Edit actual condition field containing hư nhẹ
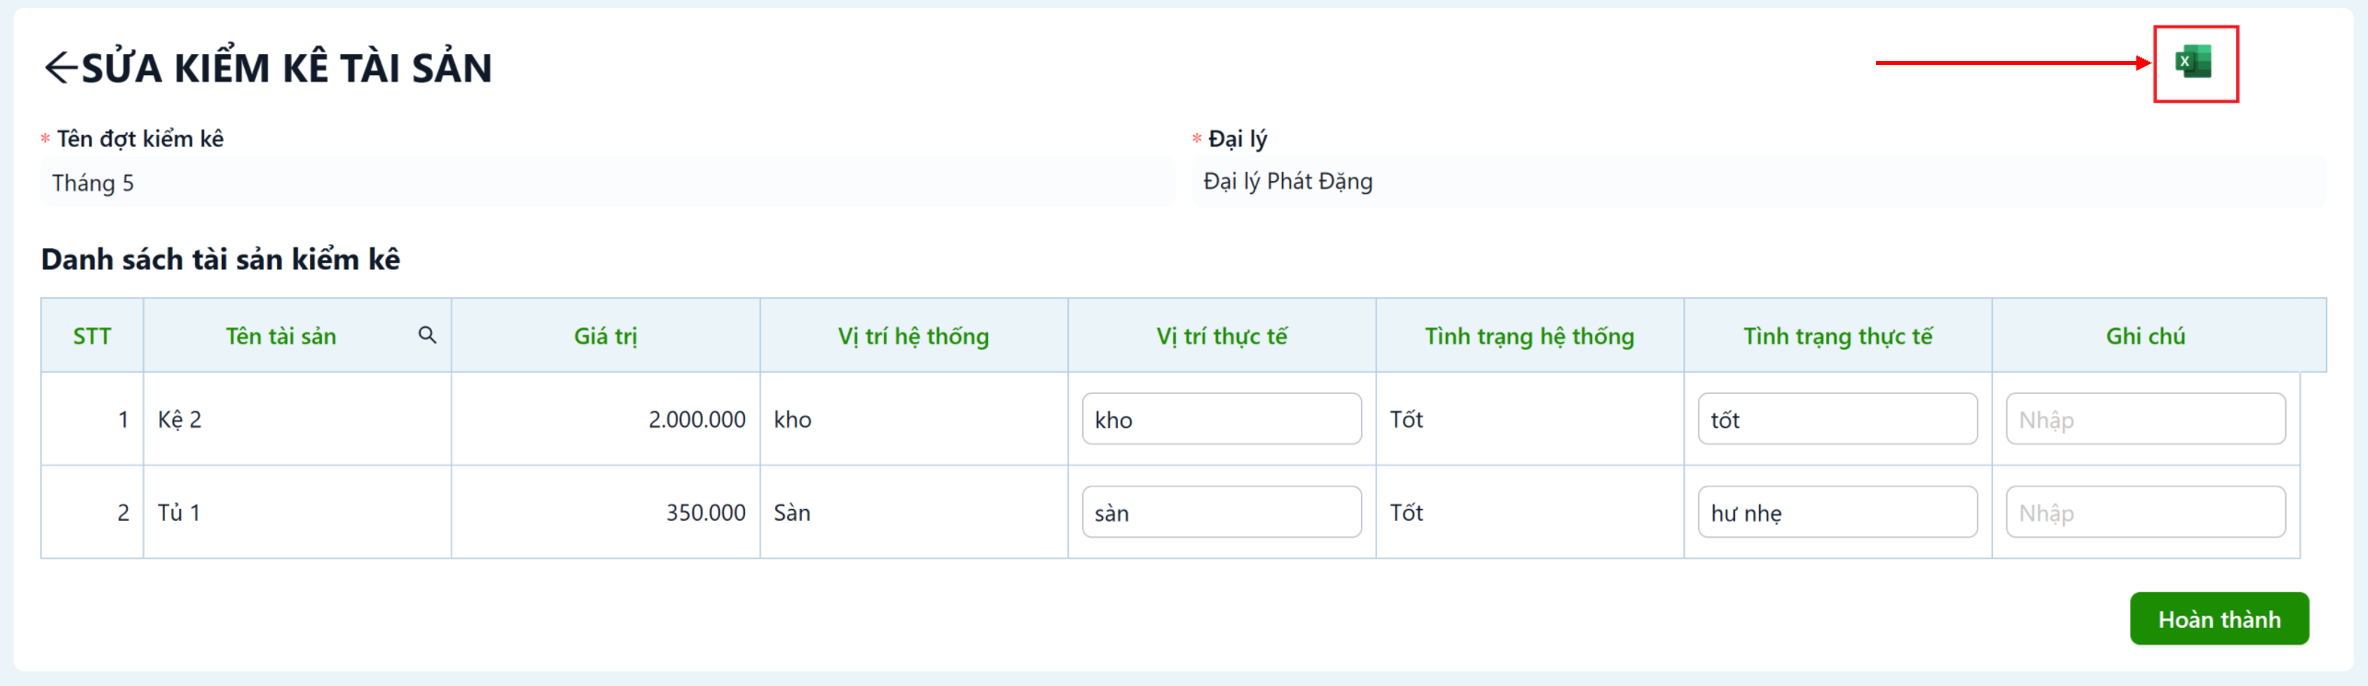This screenshot has height=686, width=2368. click(1837, 512)
